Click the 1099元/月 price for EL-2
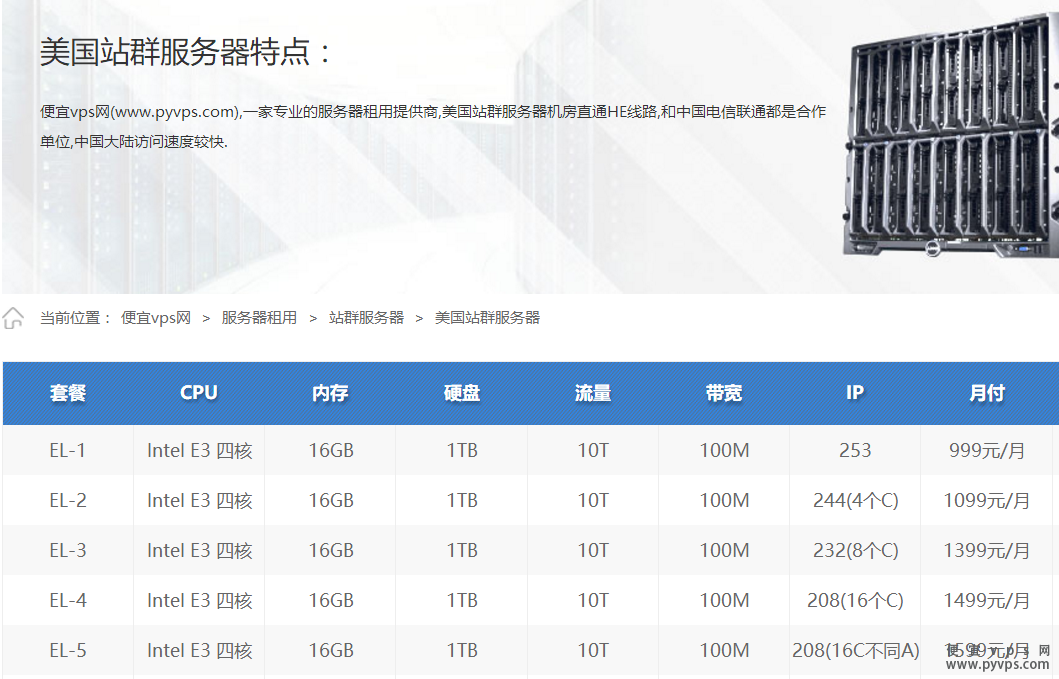The image size is (1059, 679). [x=987, y=501]
